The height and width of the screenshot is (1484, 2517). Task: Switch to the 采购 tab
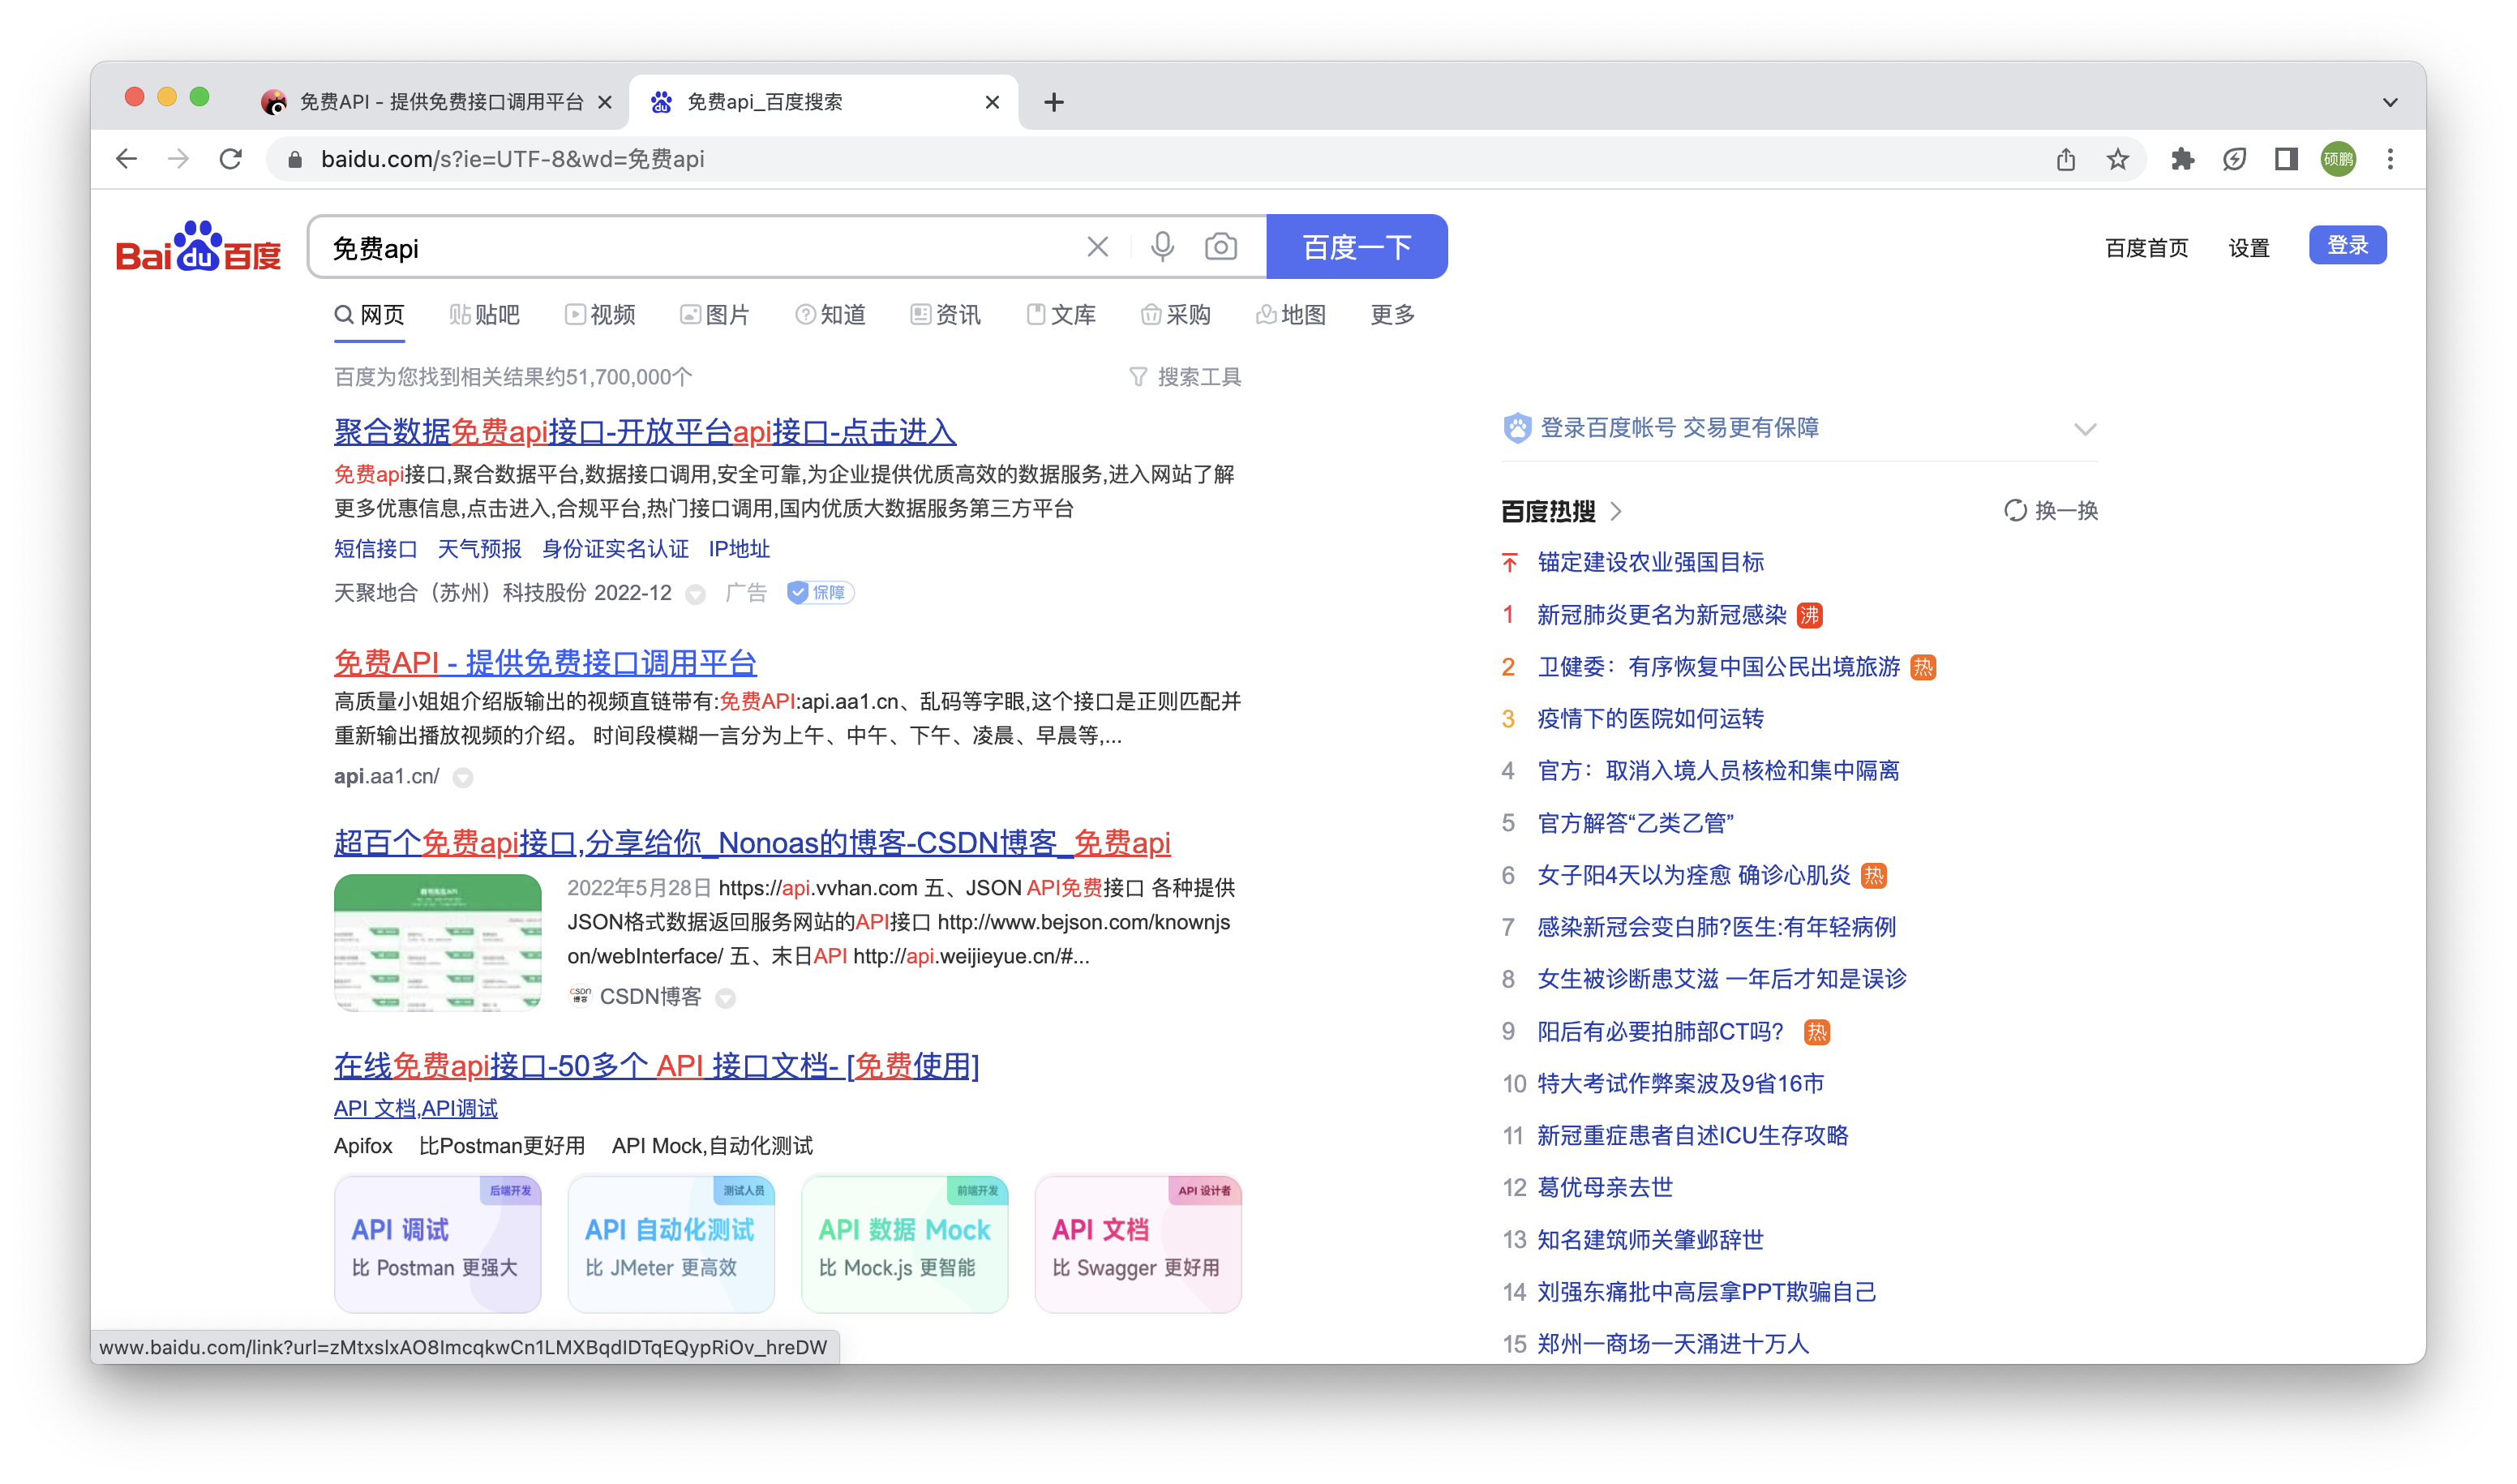tap(1176, 315)
